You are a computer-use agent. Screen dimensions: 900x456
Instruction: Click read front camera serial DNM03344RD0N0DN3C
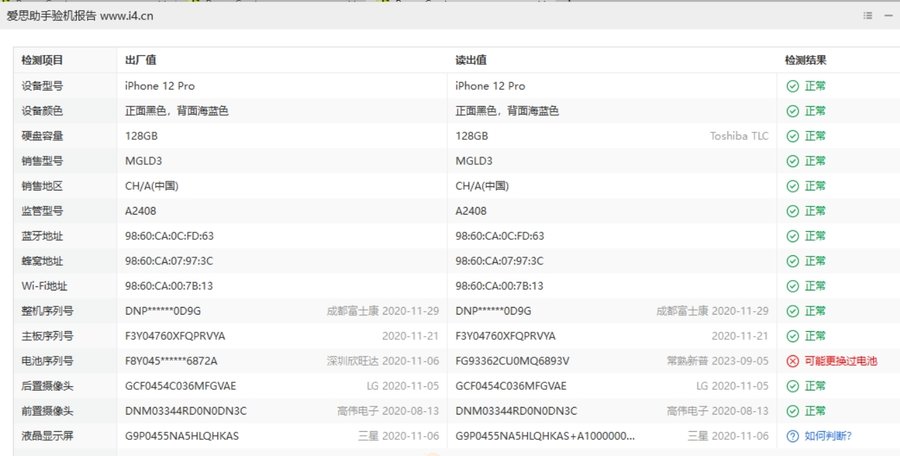(x=517, y=411)
